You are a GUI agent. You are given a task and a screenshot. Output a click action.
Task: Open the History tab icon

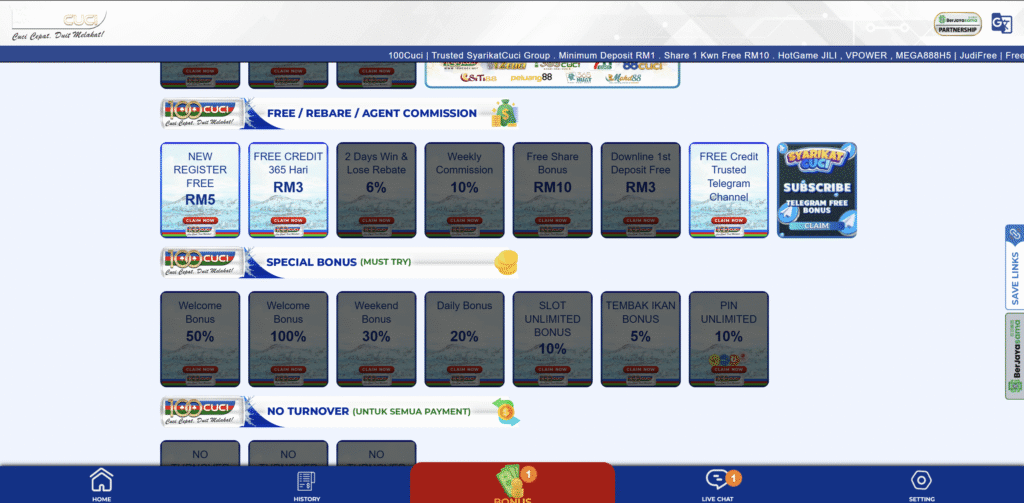pyautogui.click(x=306, y=481)
